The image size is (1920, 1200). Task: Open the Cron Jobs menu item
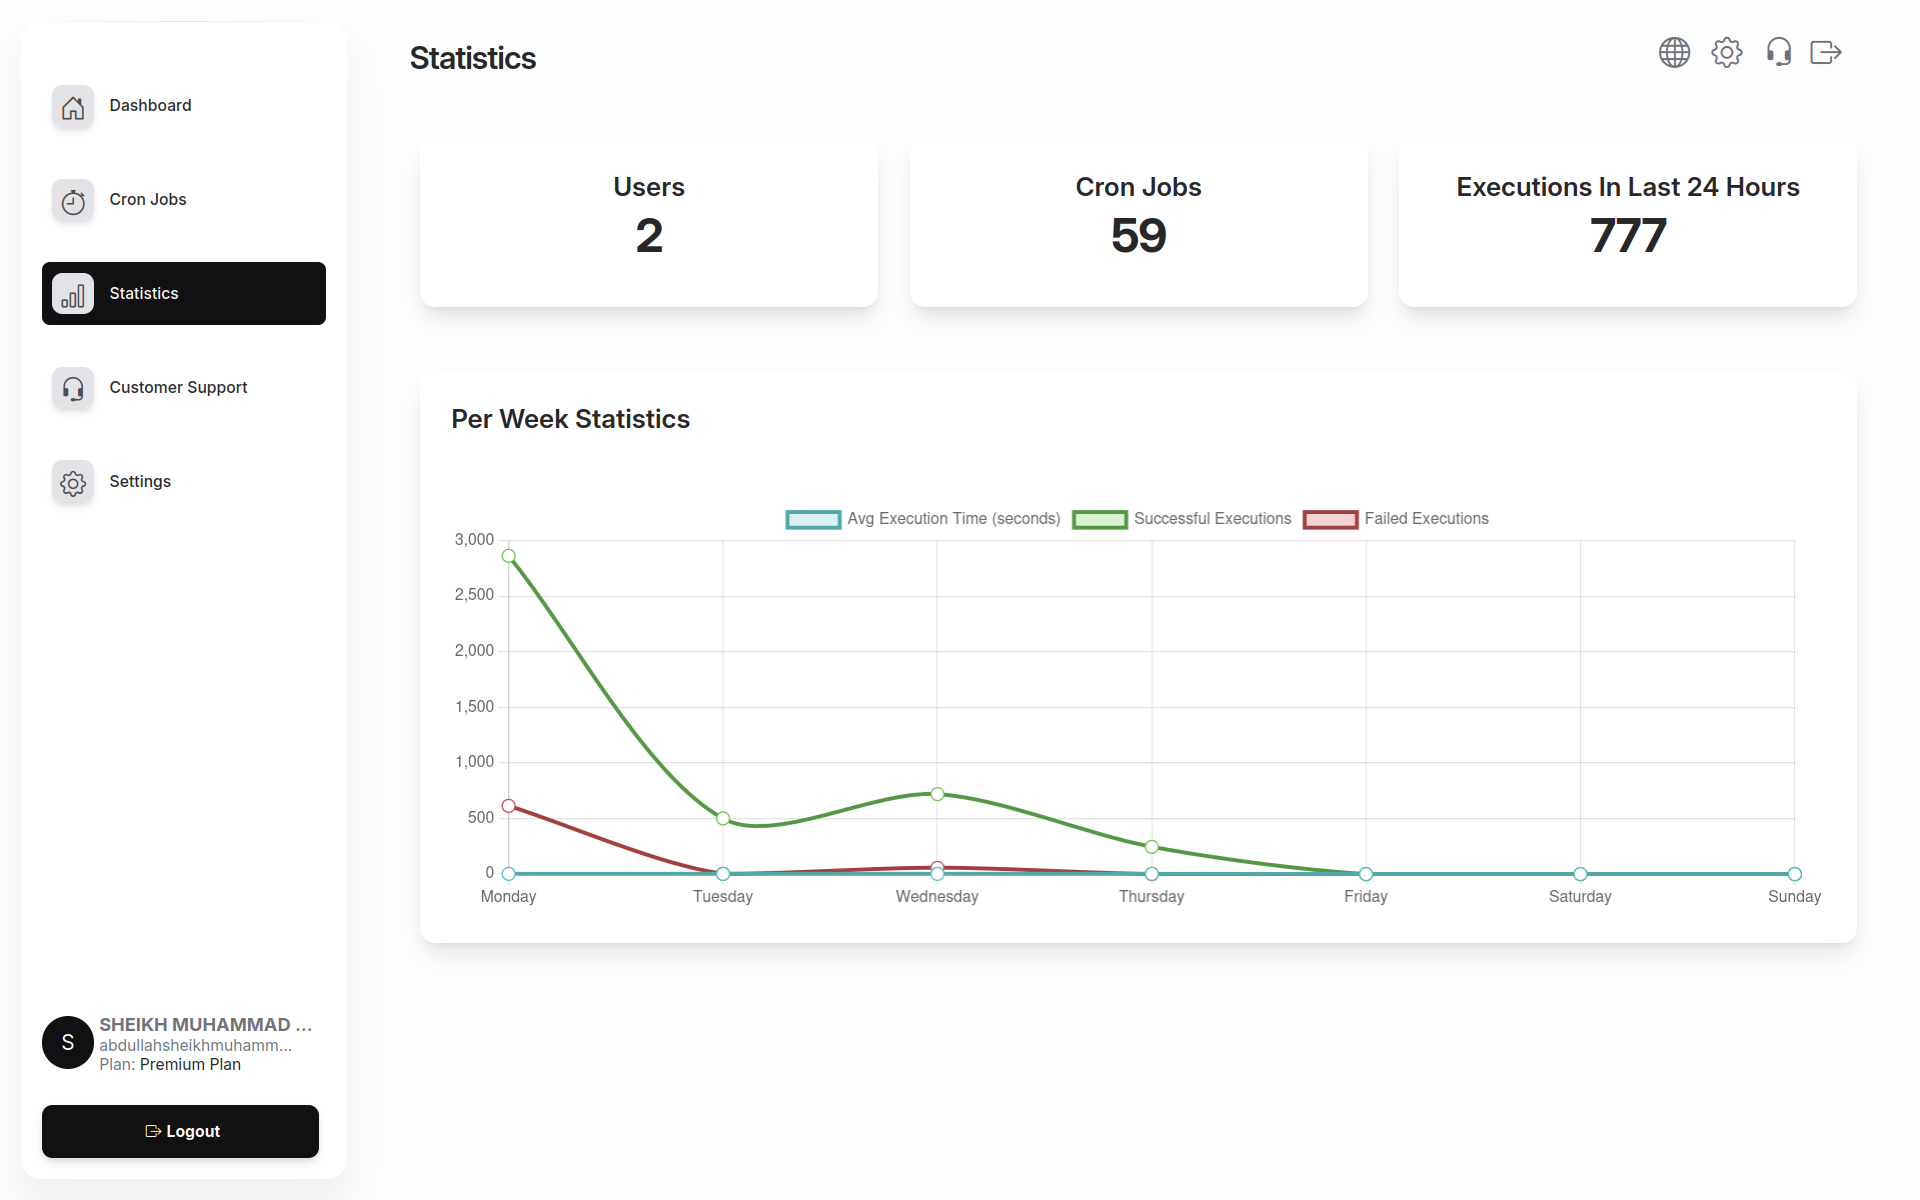pyautogui.click(x=148, y=200)
